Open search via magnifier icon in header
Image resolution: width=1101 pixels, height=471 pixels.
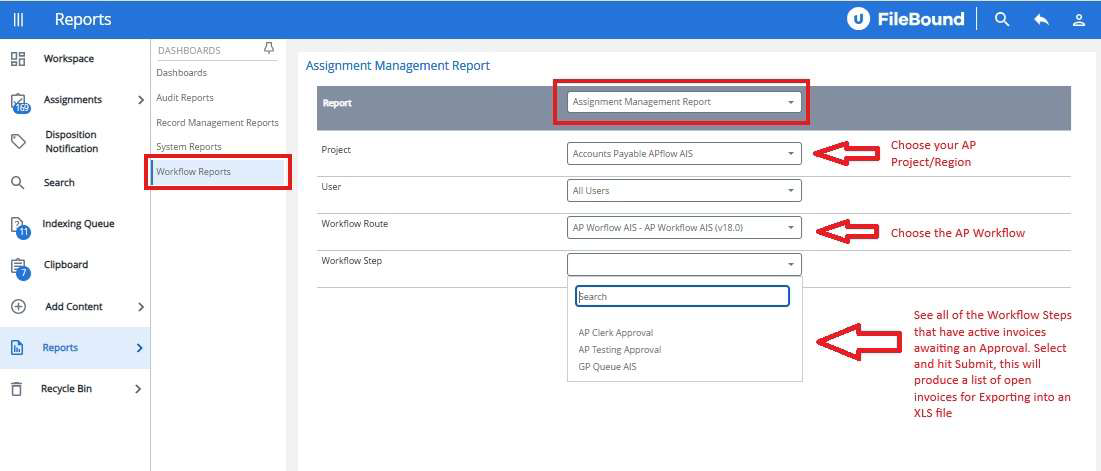(x=1002, y=20)
